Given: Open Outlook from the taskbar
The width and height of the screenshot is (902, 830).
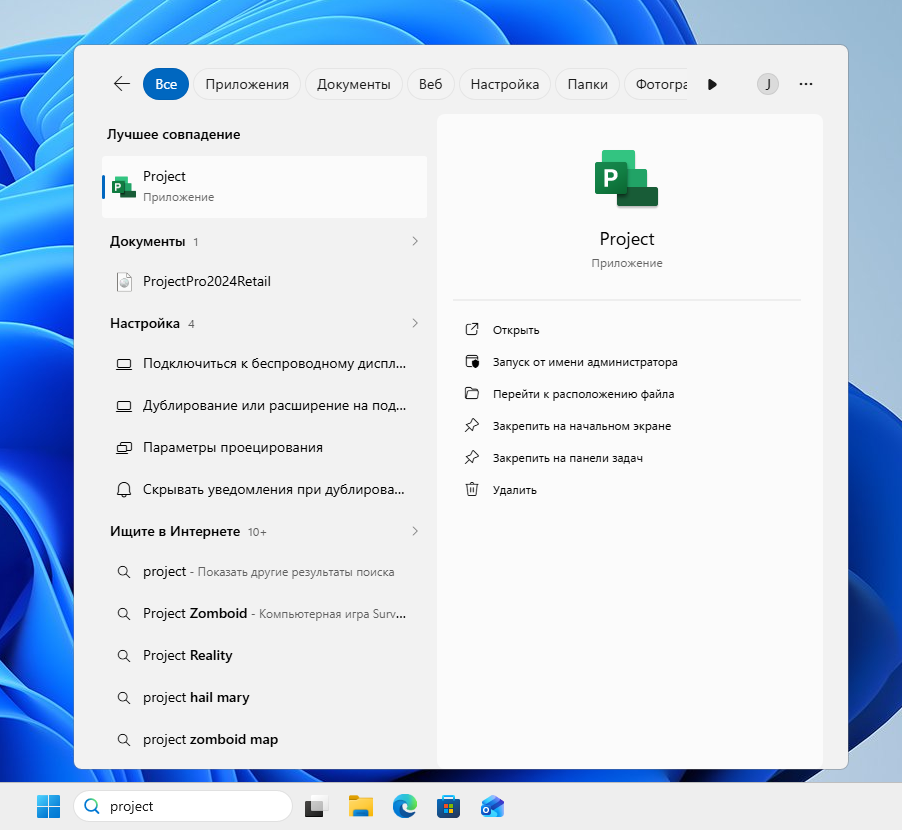Looking at the screenshot, I should pos(492,806).
